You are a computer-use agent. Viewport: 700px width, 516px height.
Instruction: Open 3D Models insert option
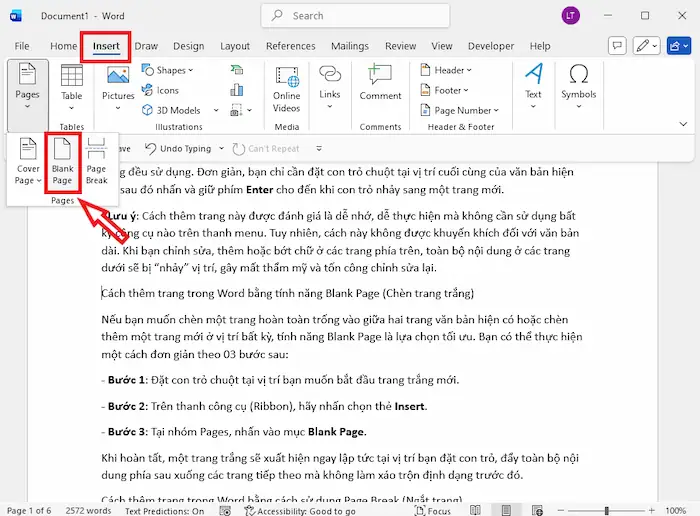(170, 110)
